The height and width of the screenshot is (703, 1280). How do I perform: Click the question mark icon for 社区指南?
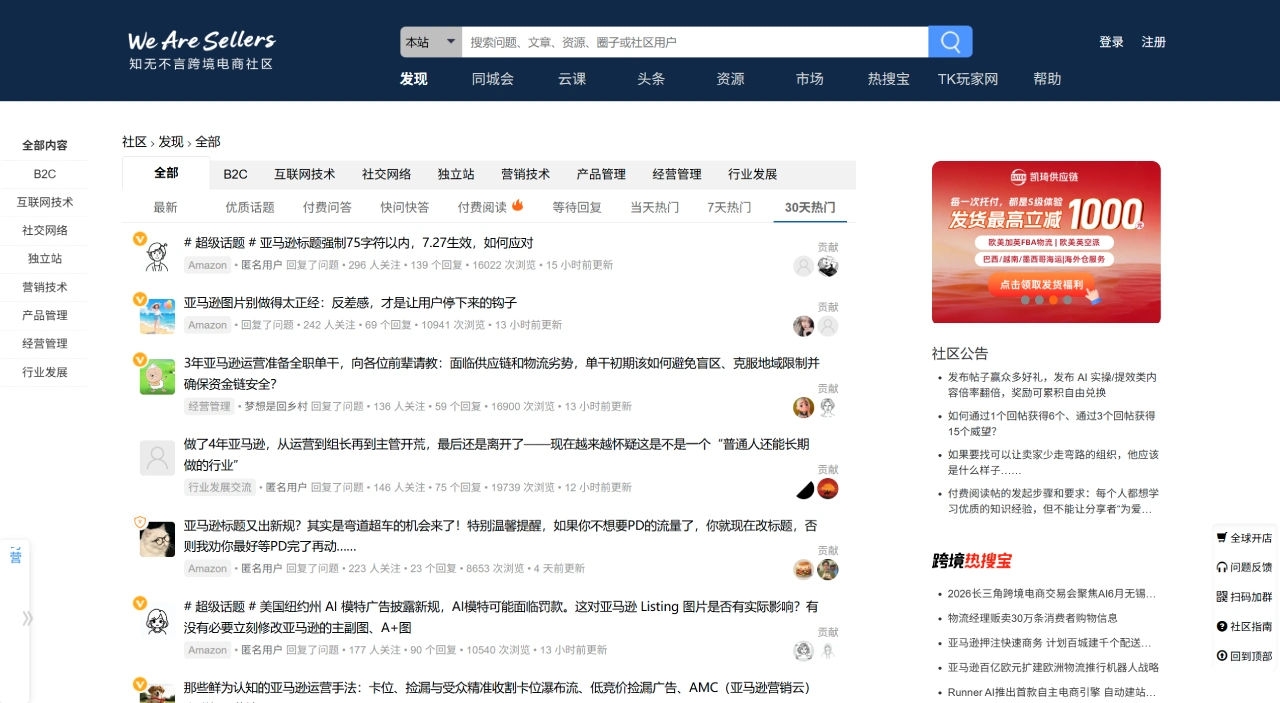tap(1222, 626)
